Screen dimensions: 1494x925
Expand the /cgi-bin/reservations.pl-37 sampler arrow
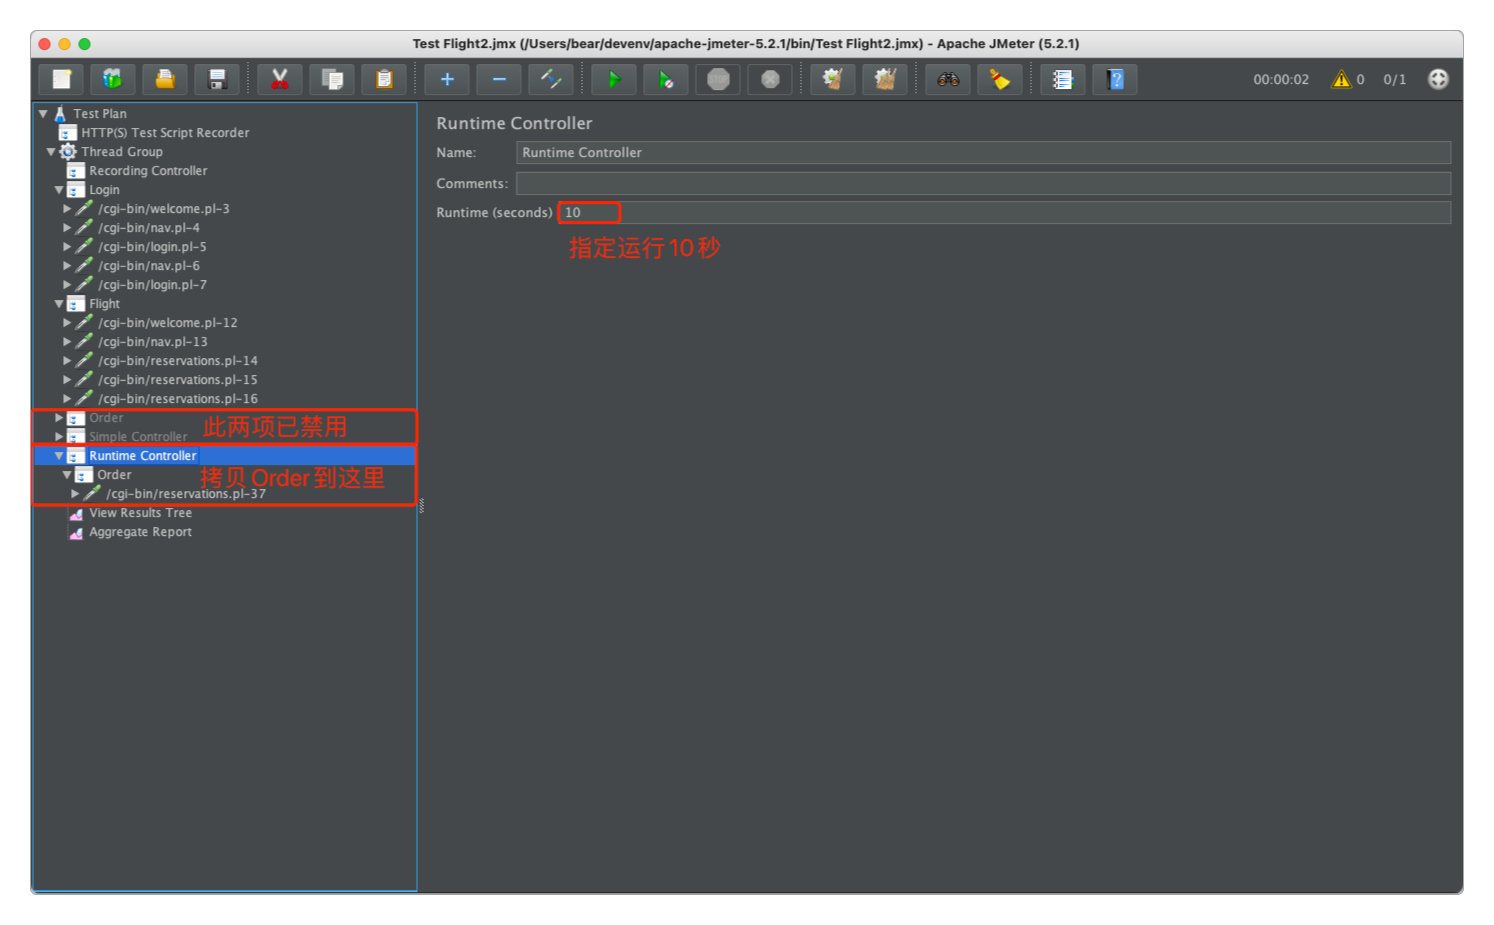pos(75,494)
